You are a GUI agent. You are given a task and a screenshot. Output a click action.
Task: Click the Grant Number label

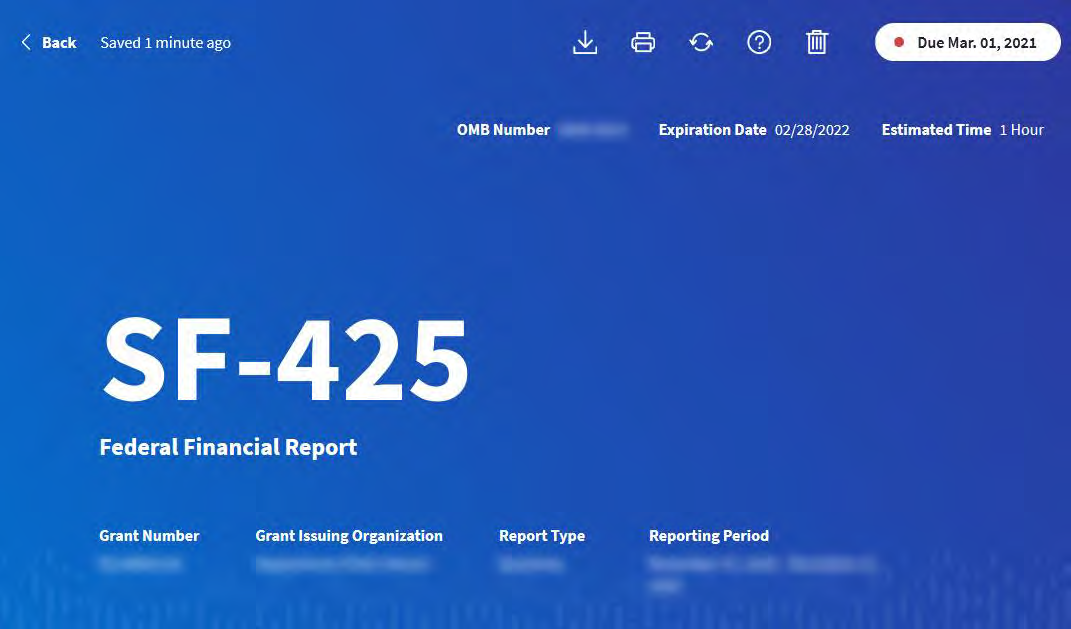point(149,536)
